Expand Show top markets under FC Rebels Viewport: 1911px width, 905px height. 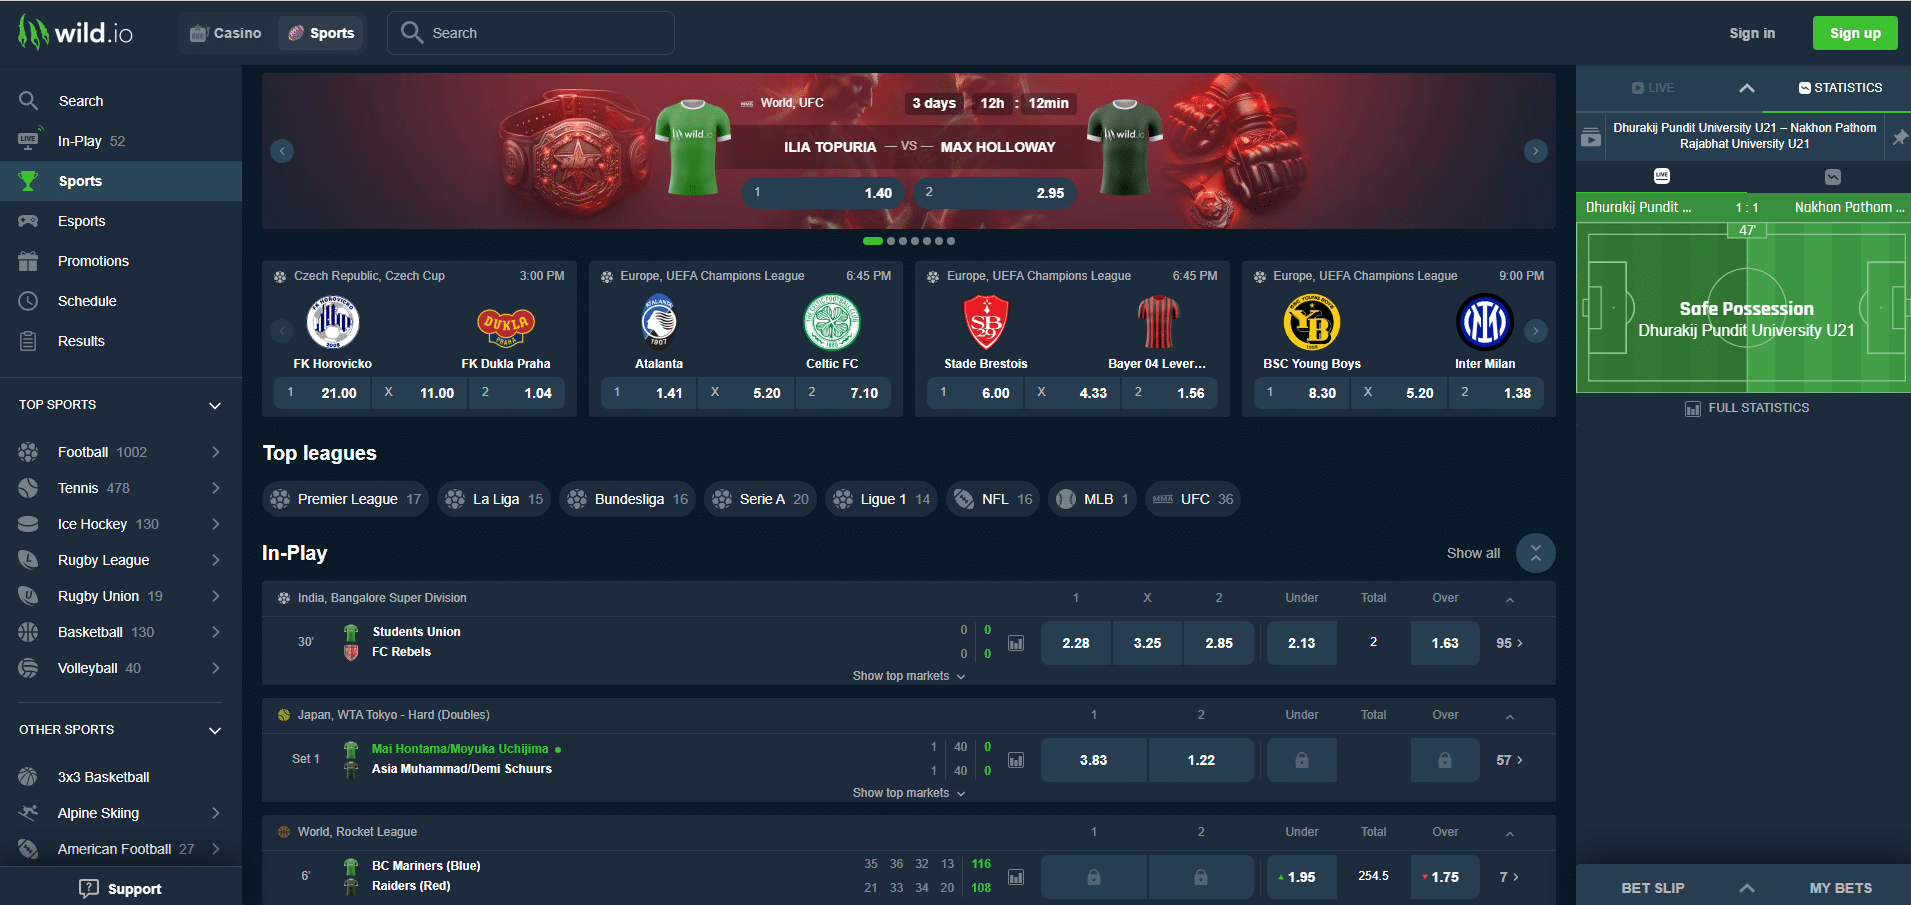(908, 676)
